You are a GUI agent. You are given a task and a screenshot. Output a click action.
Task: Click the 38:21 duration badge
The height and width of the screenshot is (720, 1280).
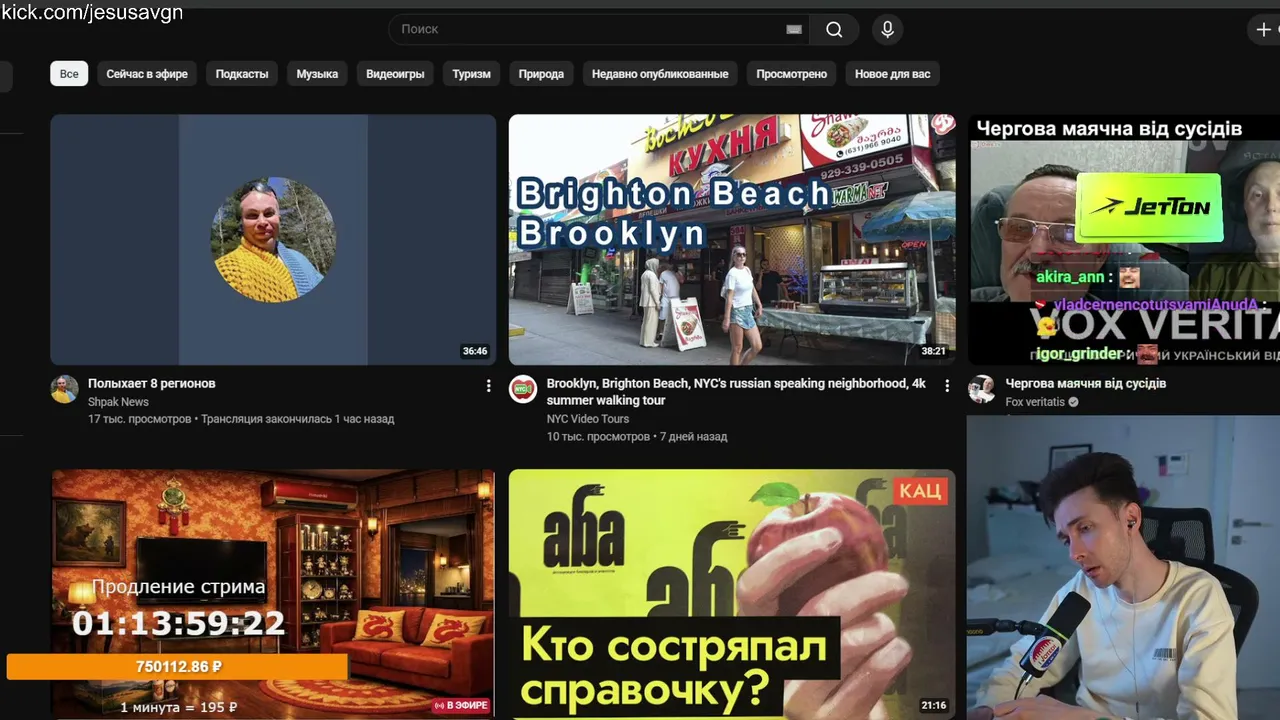click(933, 352)
